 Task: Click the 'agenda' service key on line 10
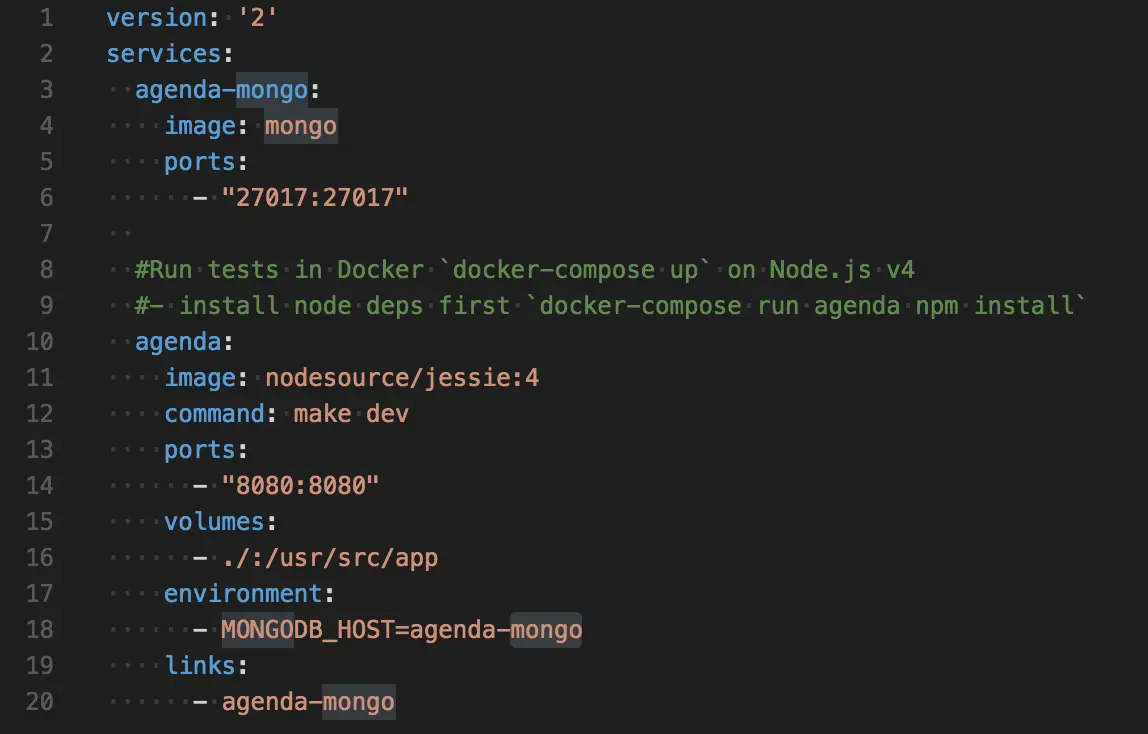point(179,341)
